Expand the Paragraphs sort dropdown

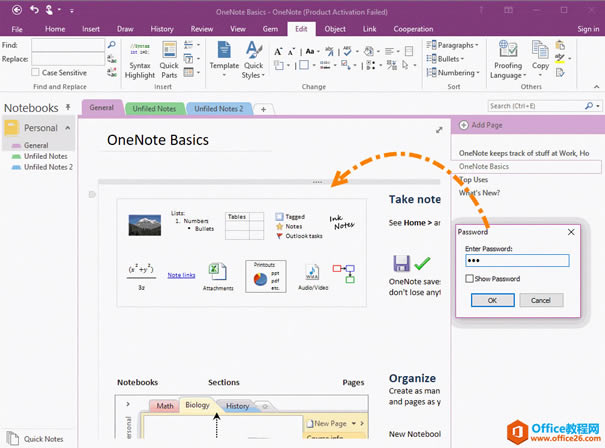(x=457, y=45)
